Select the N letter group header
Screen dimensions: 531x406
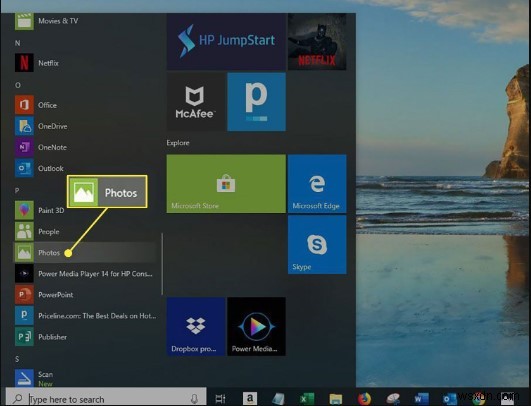click(x=18, y=43)
